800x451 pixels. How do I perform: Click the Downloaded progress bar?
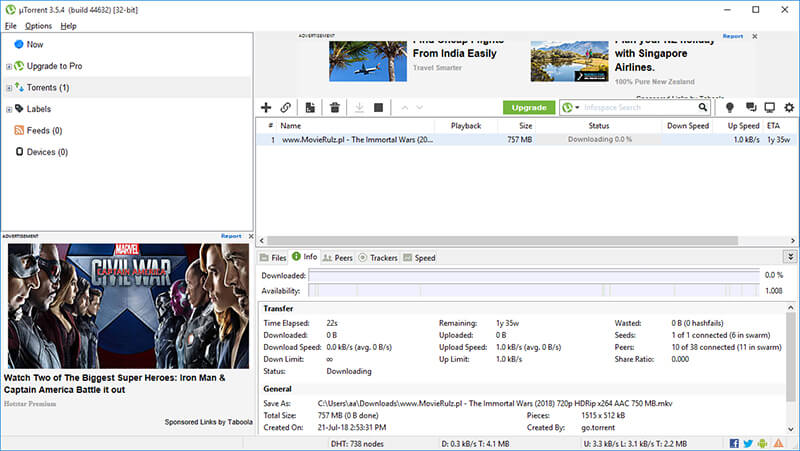pyautogui.click(x=534, y=275)
